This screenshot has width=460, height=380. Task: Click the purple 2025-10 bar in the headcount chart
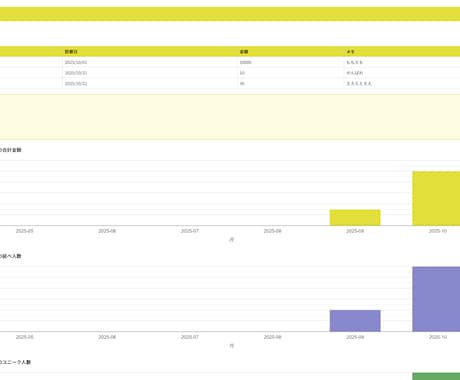436,299
